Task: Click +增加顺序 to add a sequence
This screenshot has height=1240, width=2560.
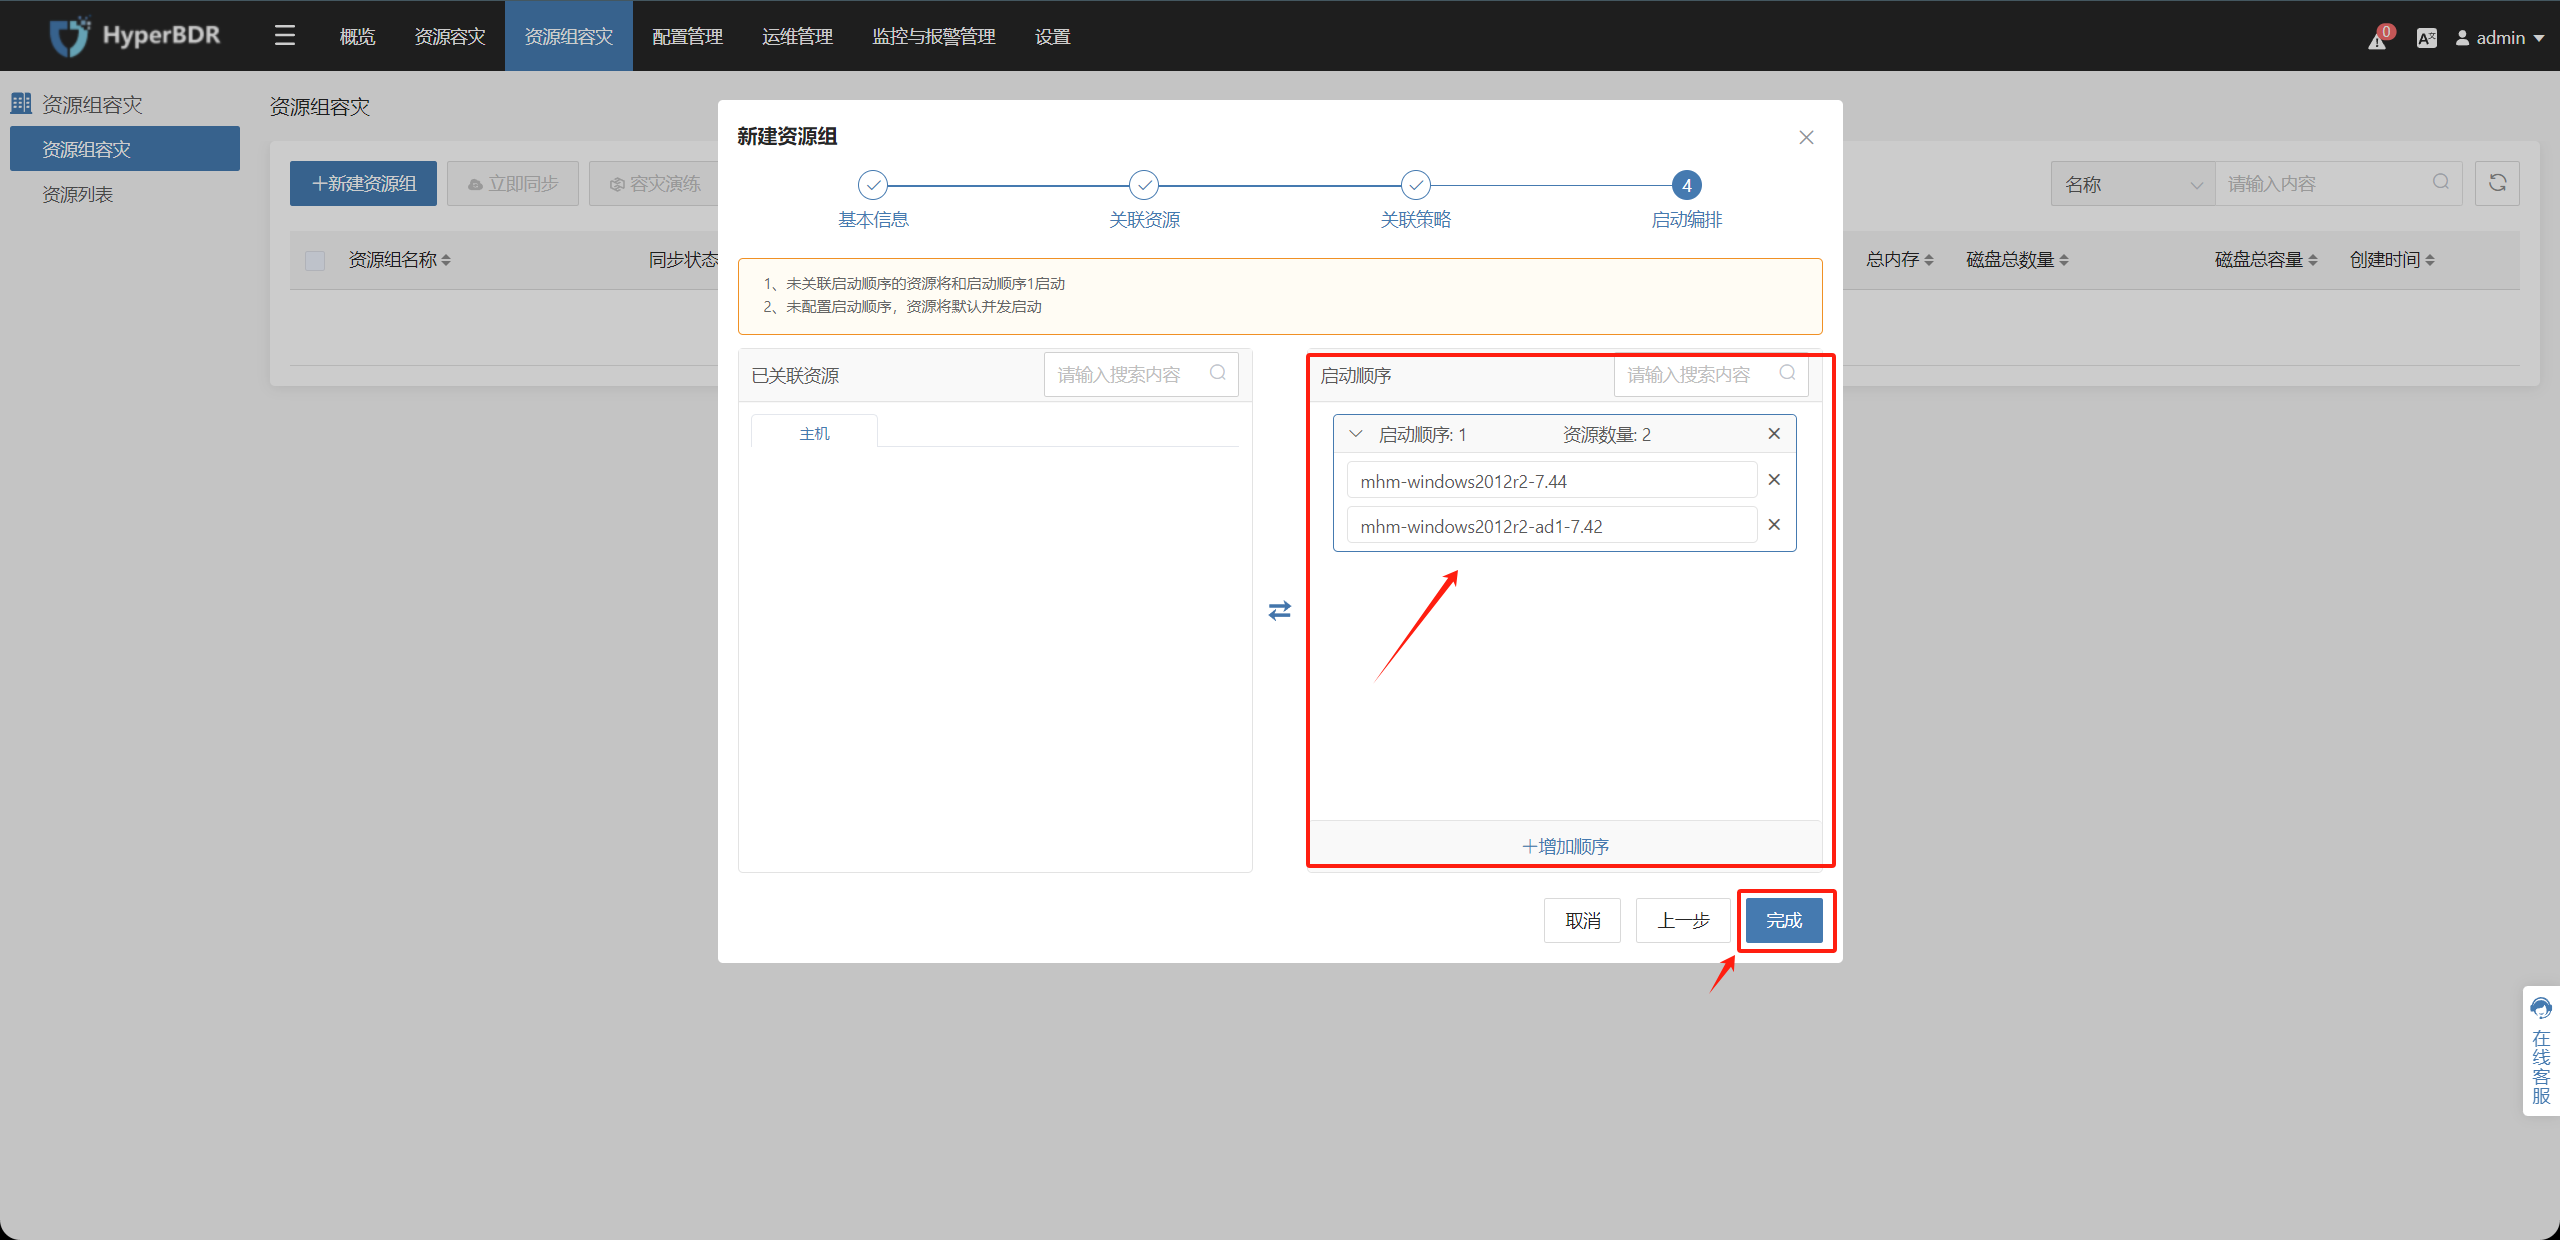Action: (x=1565, y=846)
